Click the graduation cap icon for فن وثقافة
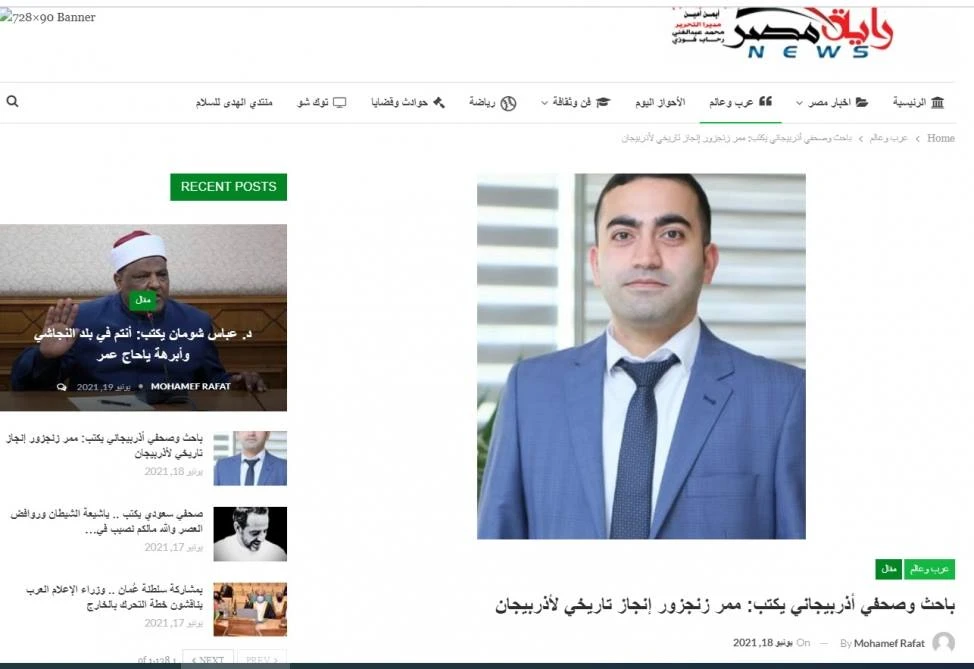This screenshot has width=974, height=669. click(x=603, y=102)
